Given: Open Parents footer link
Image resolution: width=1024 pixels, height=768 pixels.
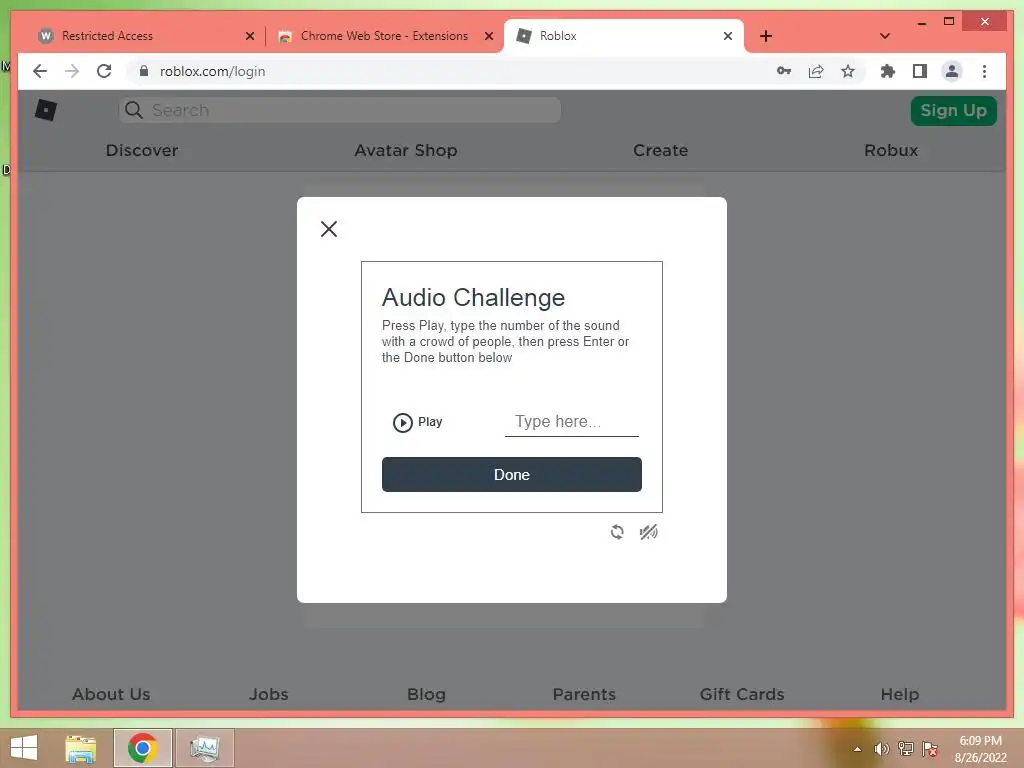Looking at the screenshot, I should (584, 694).
